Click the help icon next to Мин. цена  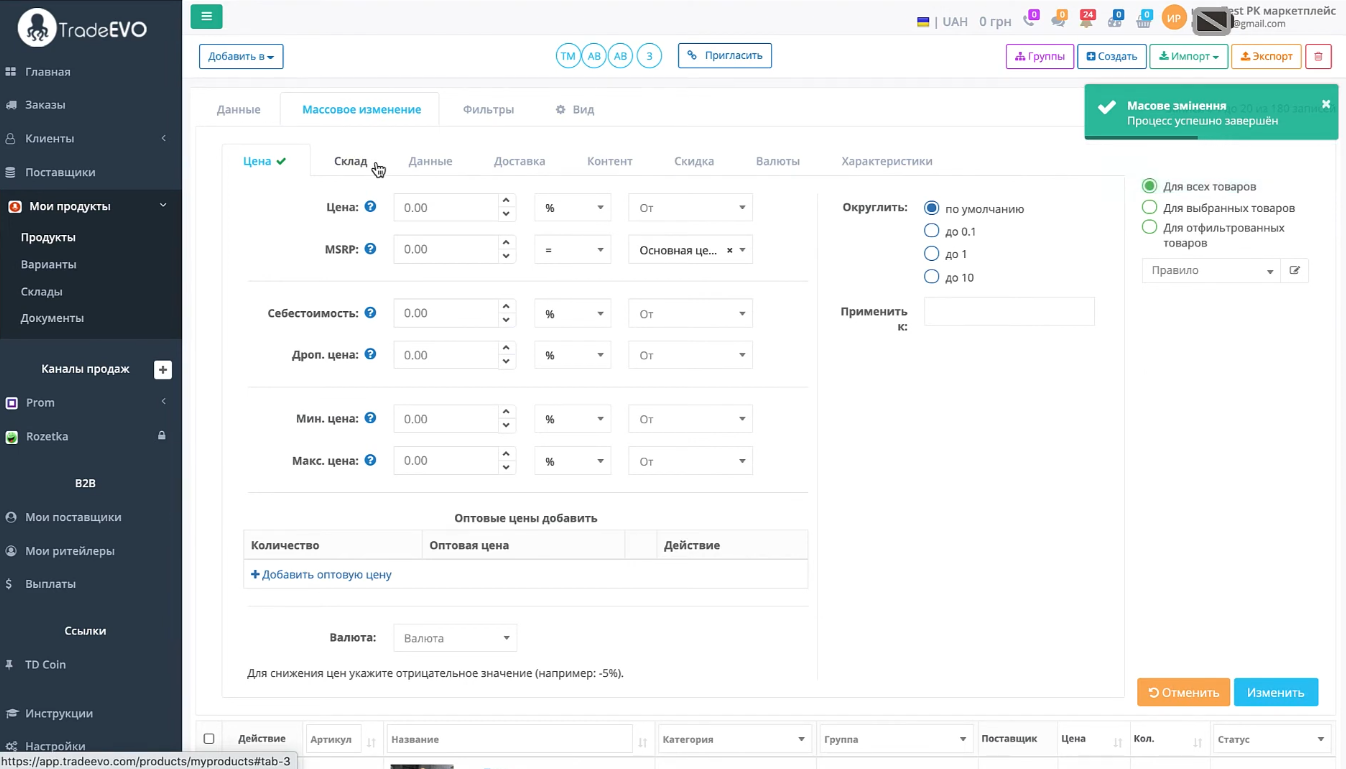[x=370, y=419]
